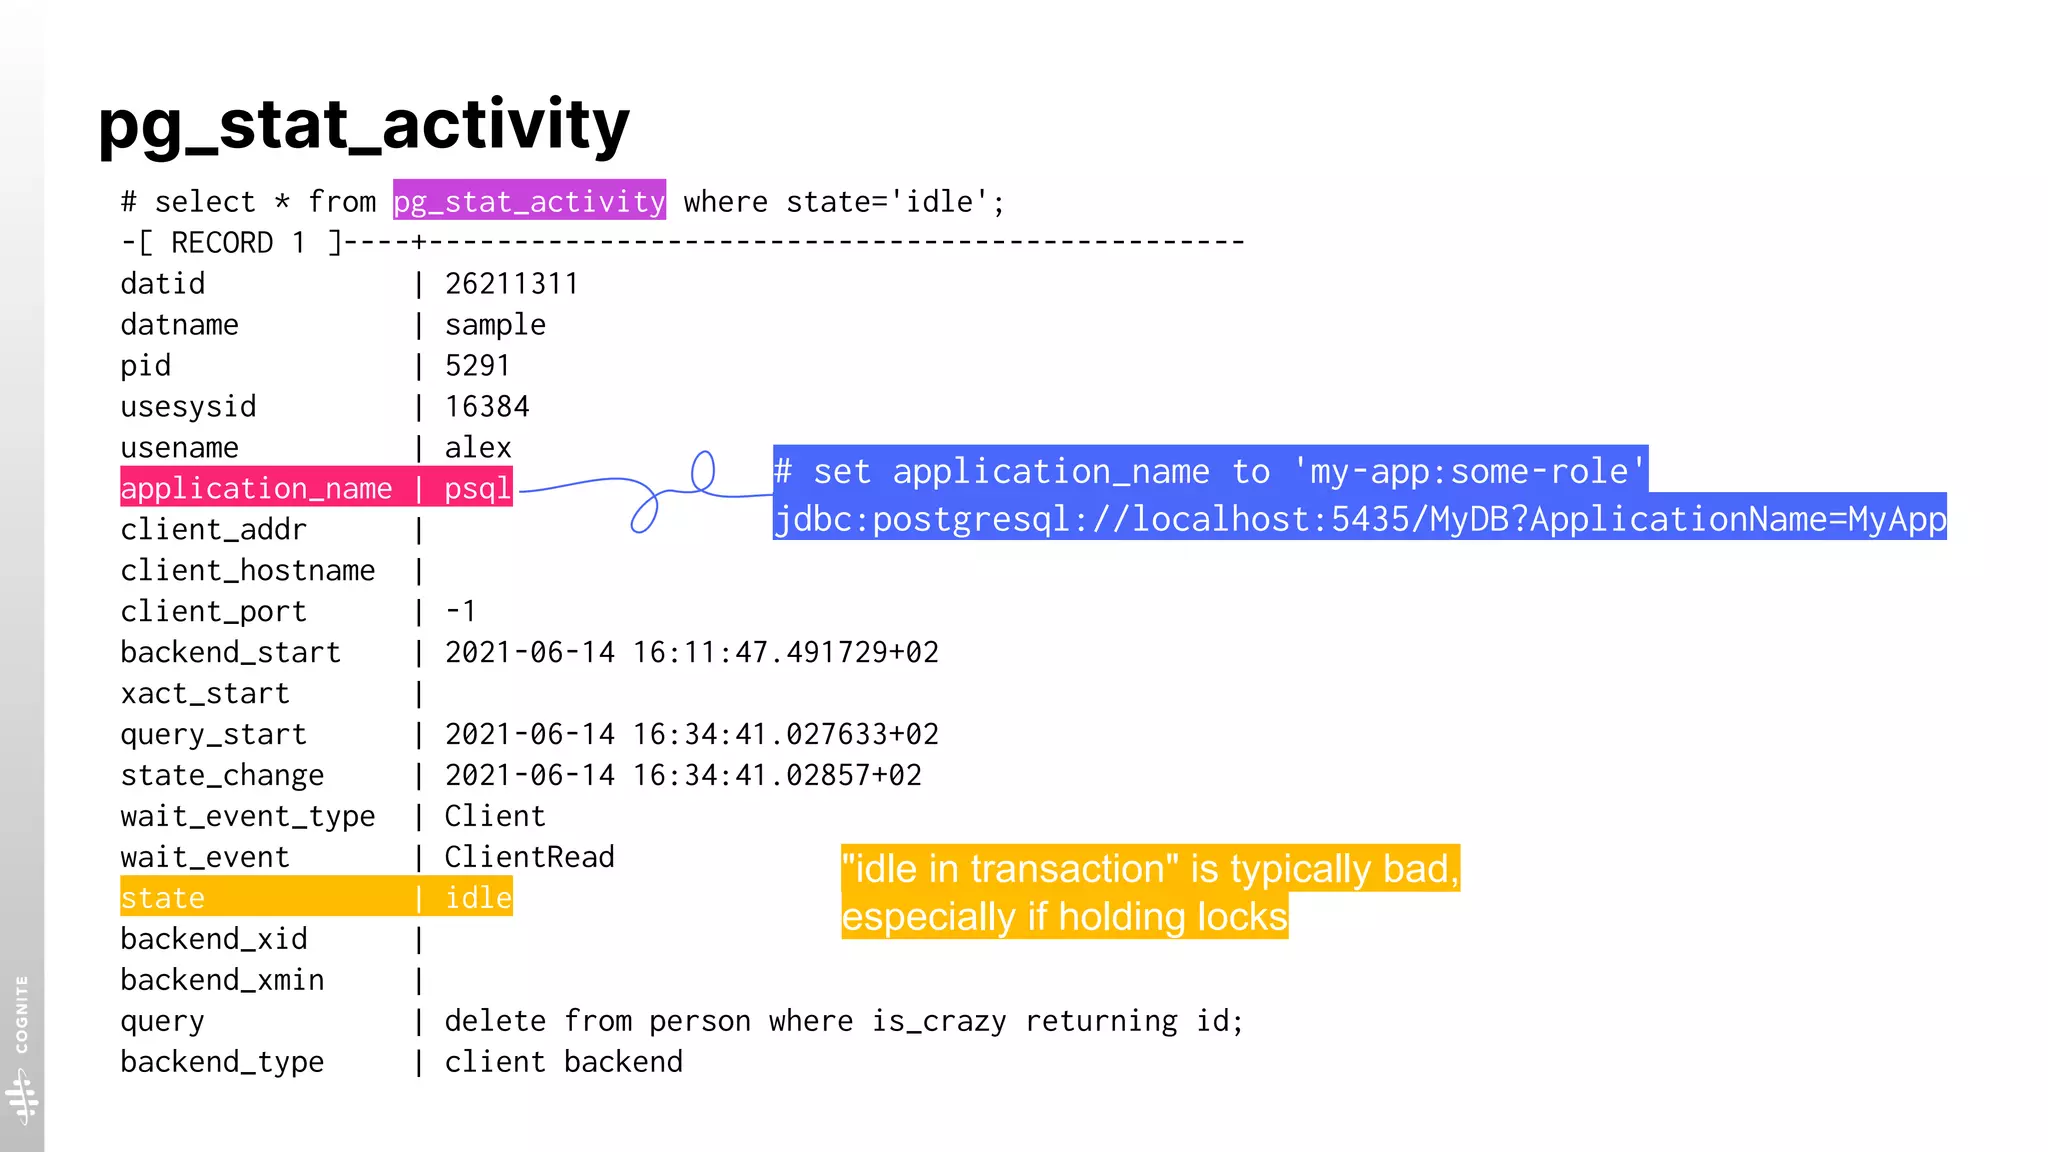Click wait_event value "ClientRead"

(529, 858)
